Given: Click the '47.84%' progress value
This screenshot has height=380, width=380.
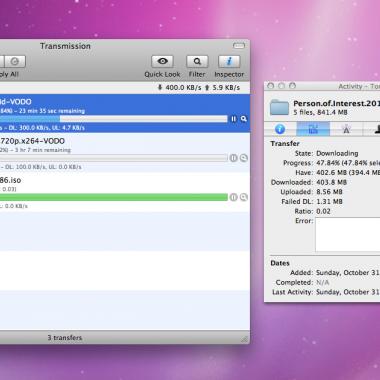Looking at the screenshot, I should click(x=328, y=163).
